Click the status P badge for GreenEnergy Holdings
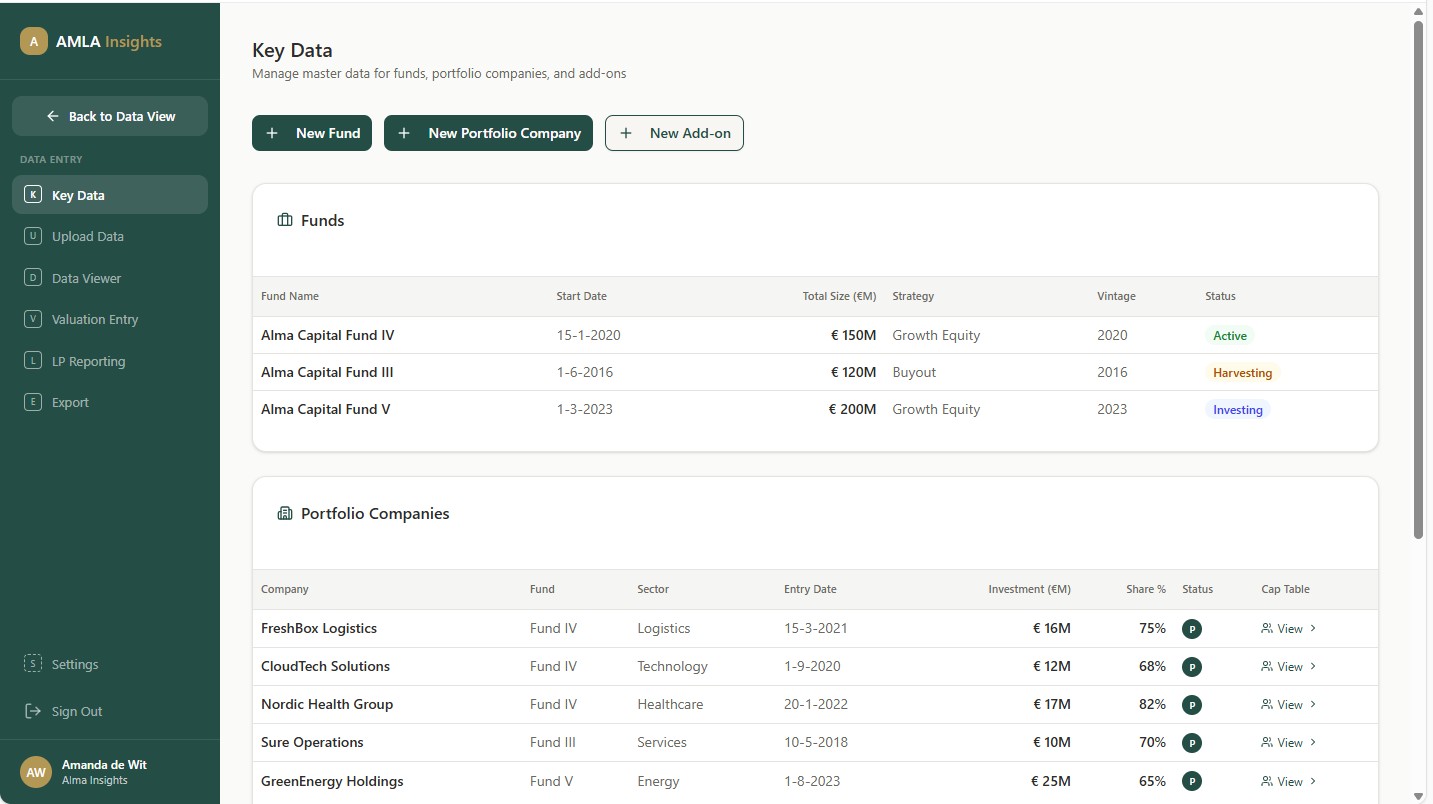1433x804 pixels. click(x=1192, y=781)
